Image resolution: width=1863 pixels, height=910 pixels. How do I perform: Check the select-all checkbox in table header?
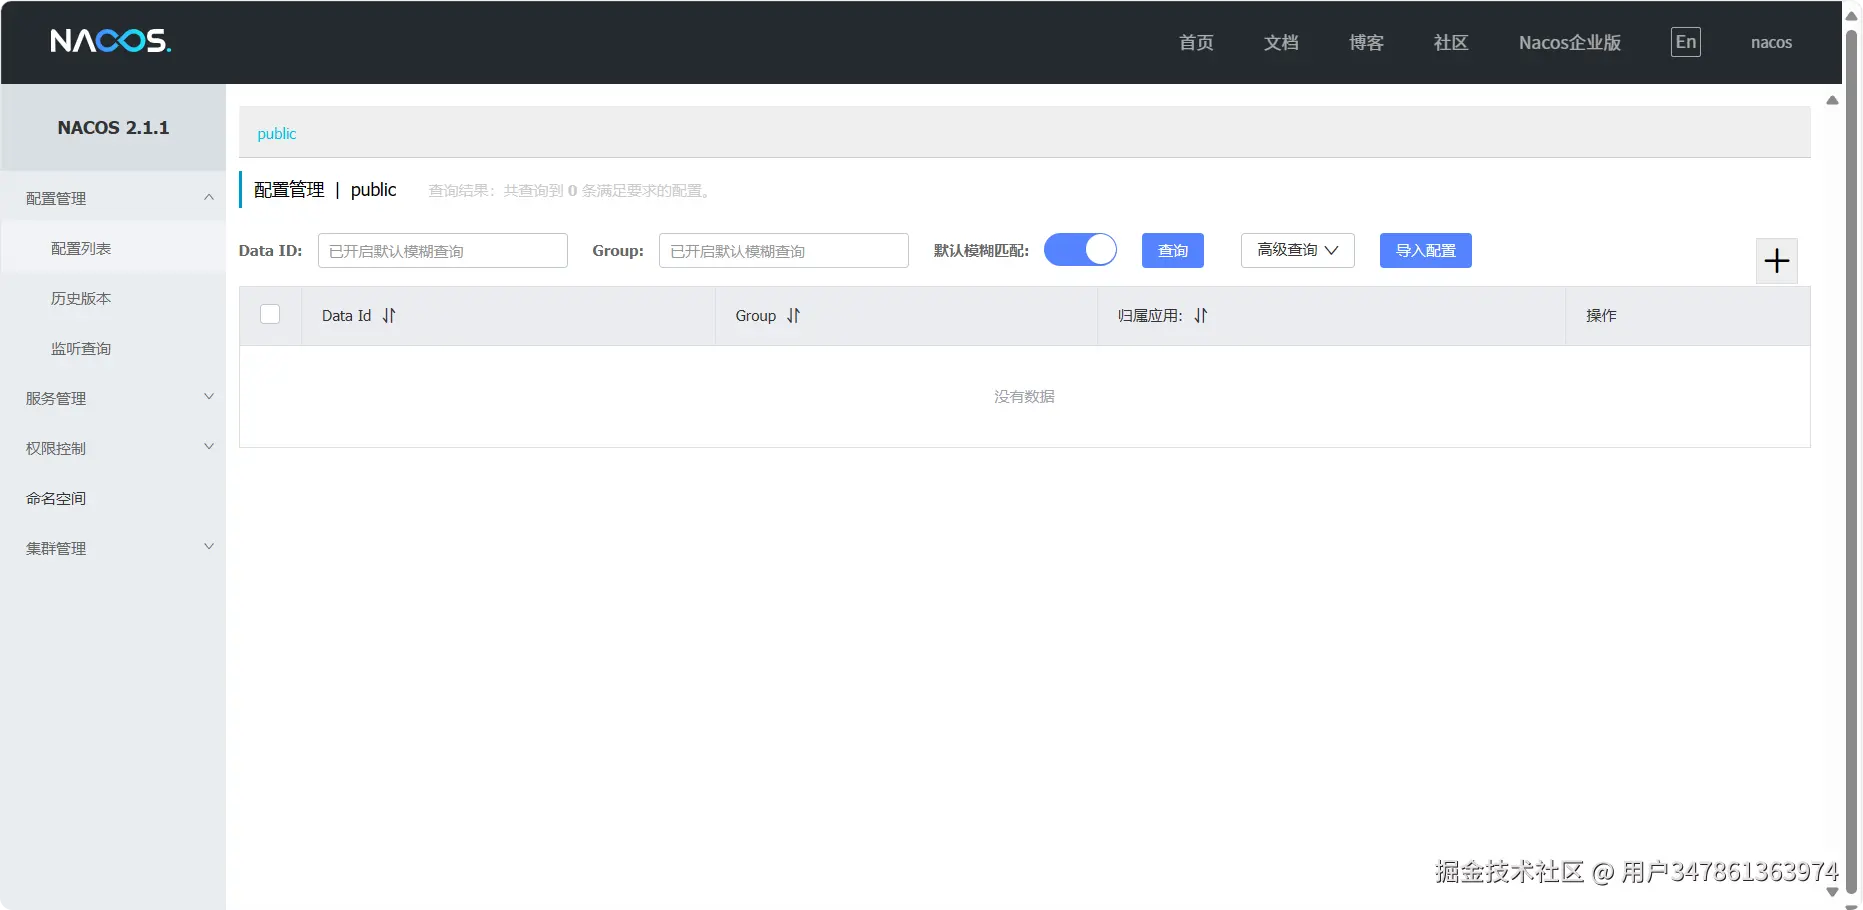pyautogui.click(x=270, y=314)
